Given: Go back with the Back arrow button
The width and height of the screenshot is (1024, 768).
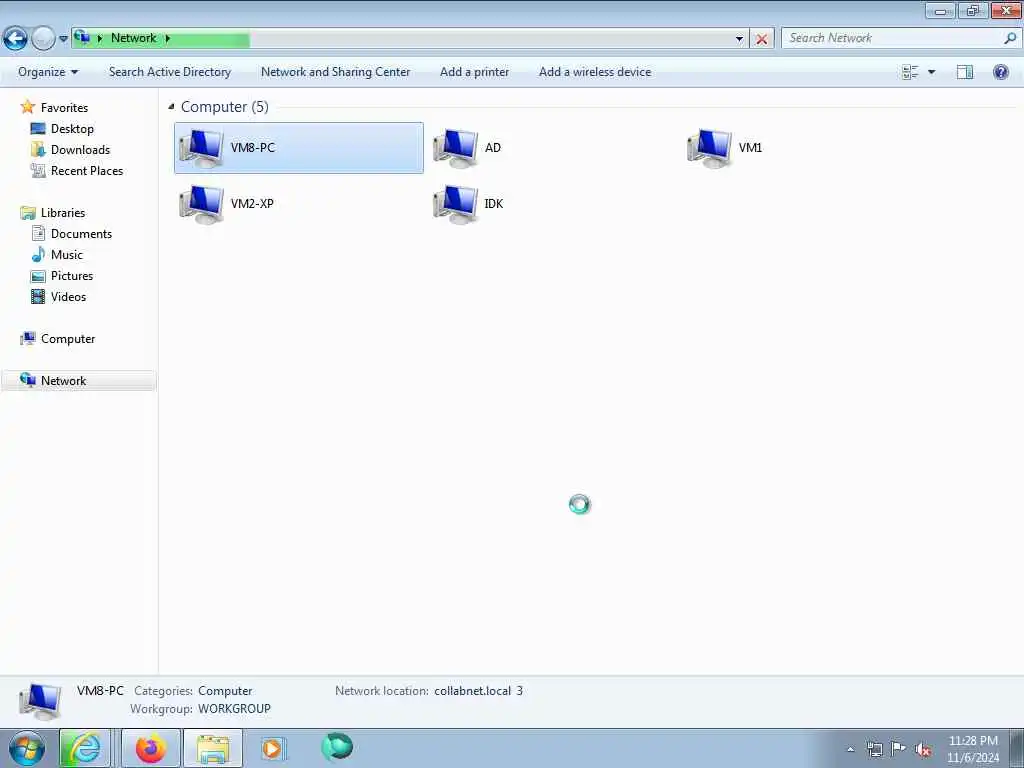Looking at the screenshot, I should click(15, 39).
